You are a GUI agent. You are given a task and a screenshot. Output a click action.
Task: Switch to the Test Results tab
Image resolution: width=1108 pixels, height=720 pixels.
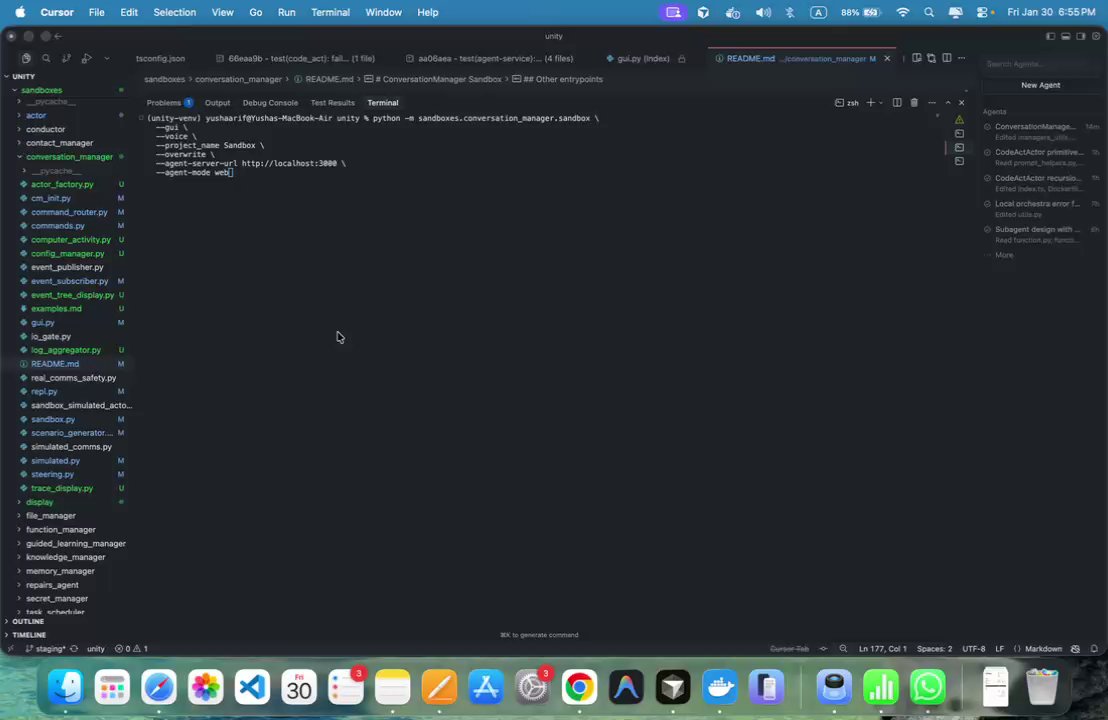click(x=332, y=103)
